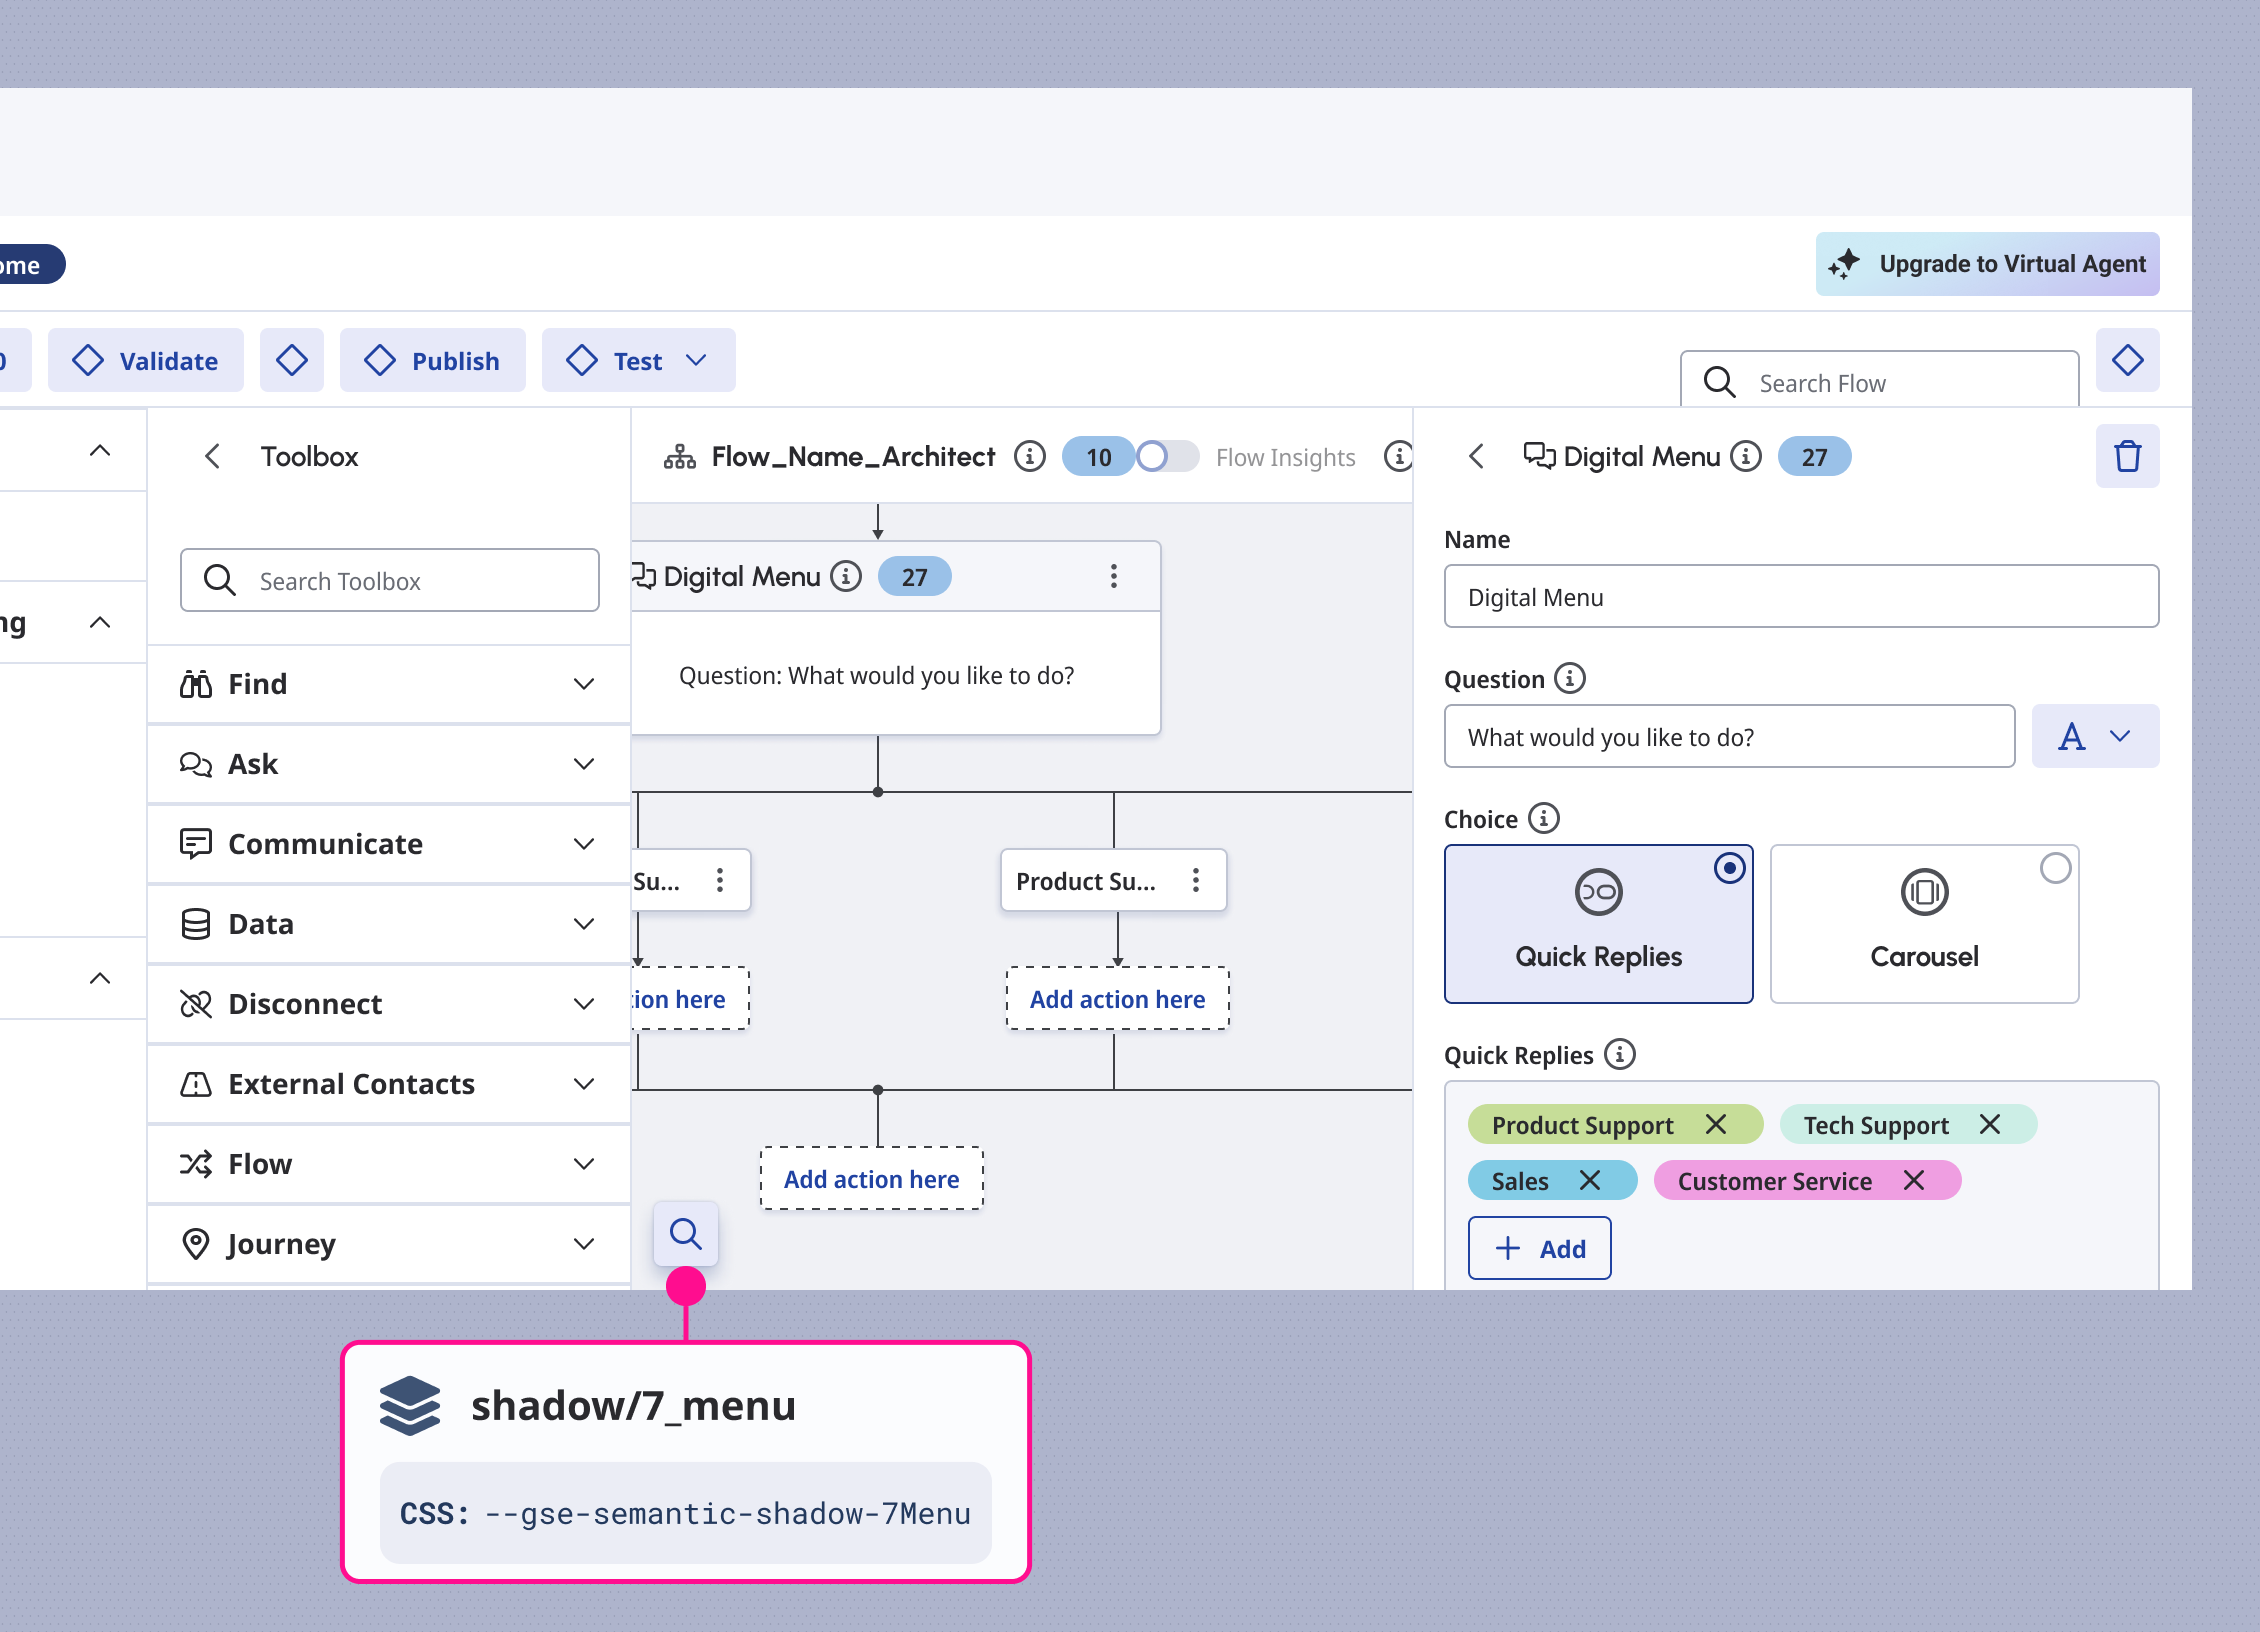Remove the Tech Support quick reply
This screenshot has height=1632, width=2260.
point(1989,1124)
